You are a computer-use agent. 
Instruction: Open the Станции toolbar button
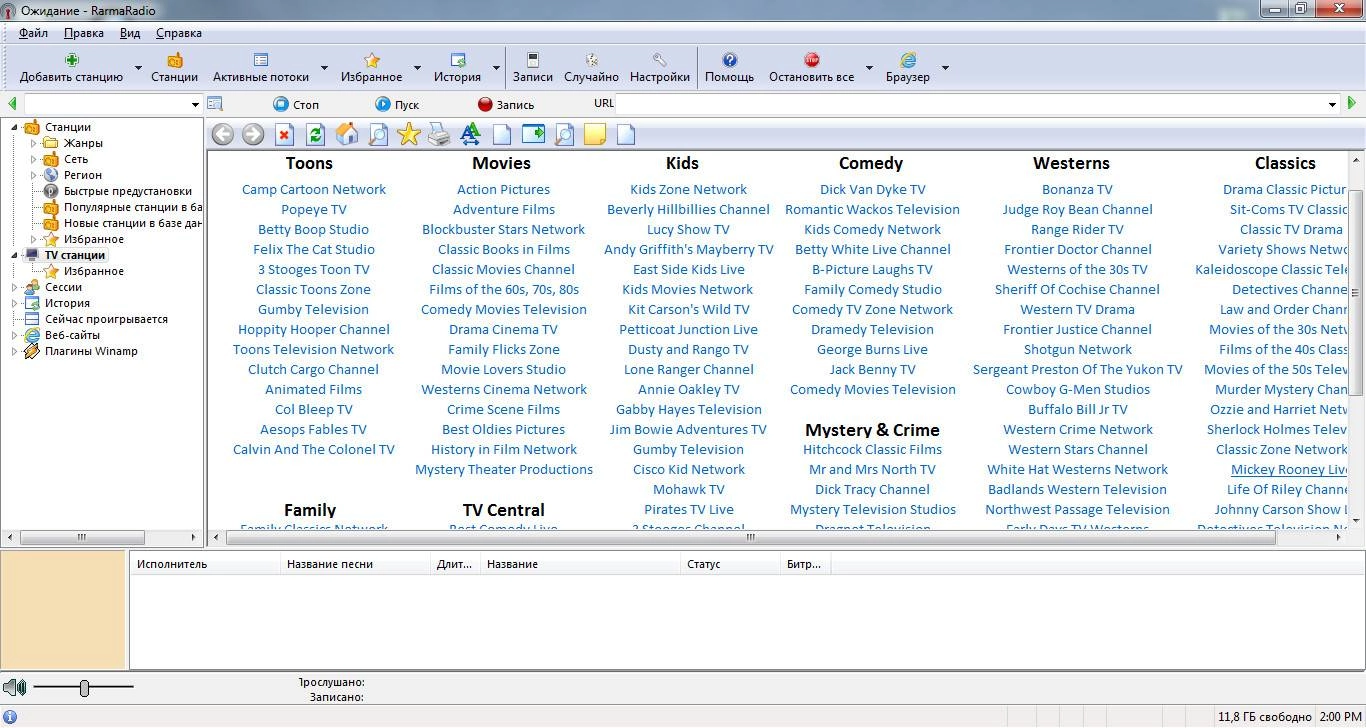[174, 68]
